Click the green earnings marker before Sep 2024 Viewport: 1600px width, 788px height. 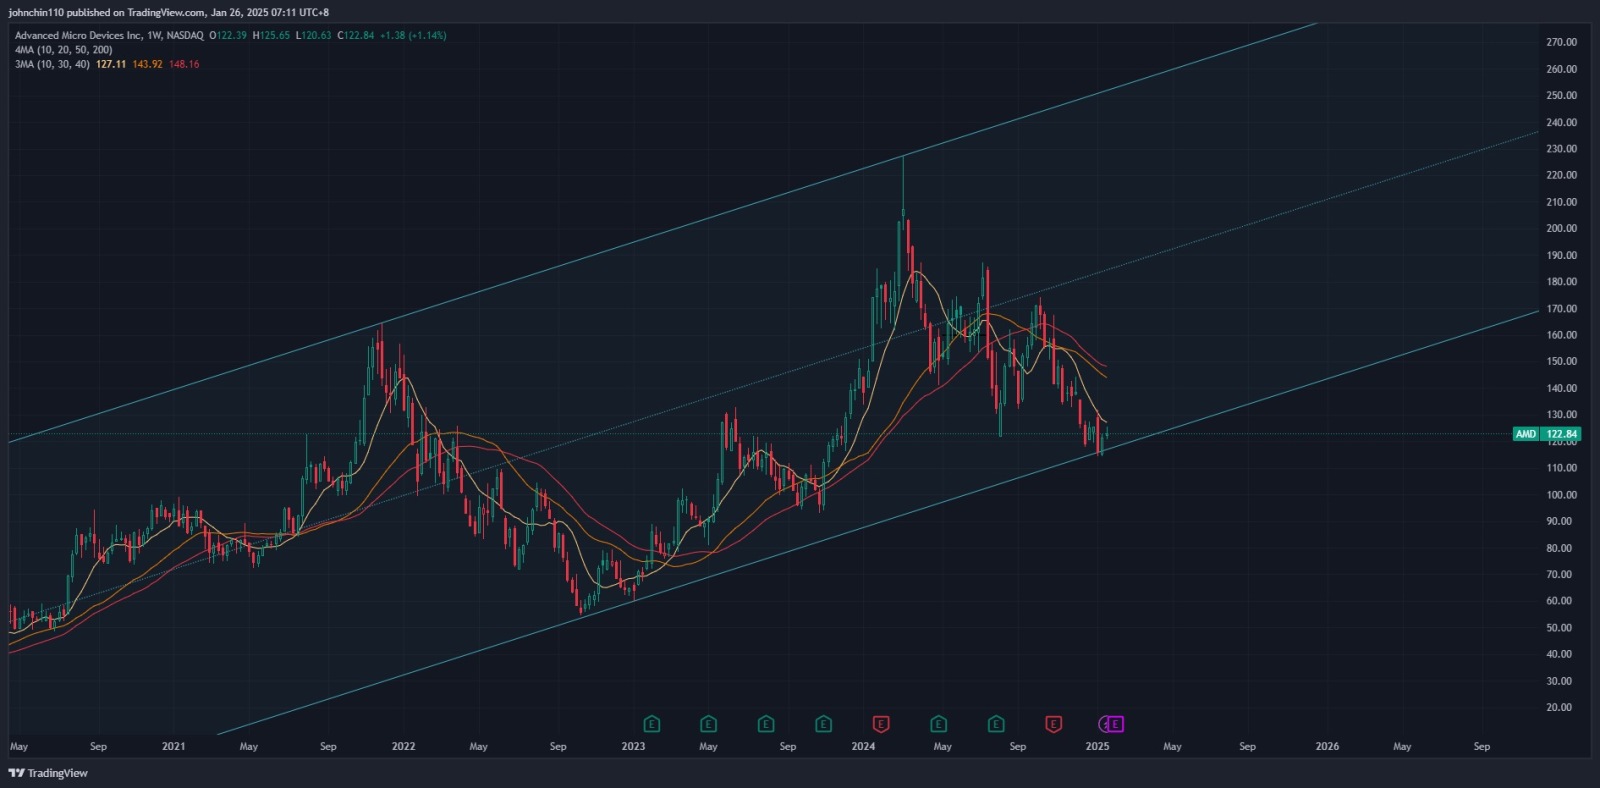tap(996, 723)
